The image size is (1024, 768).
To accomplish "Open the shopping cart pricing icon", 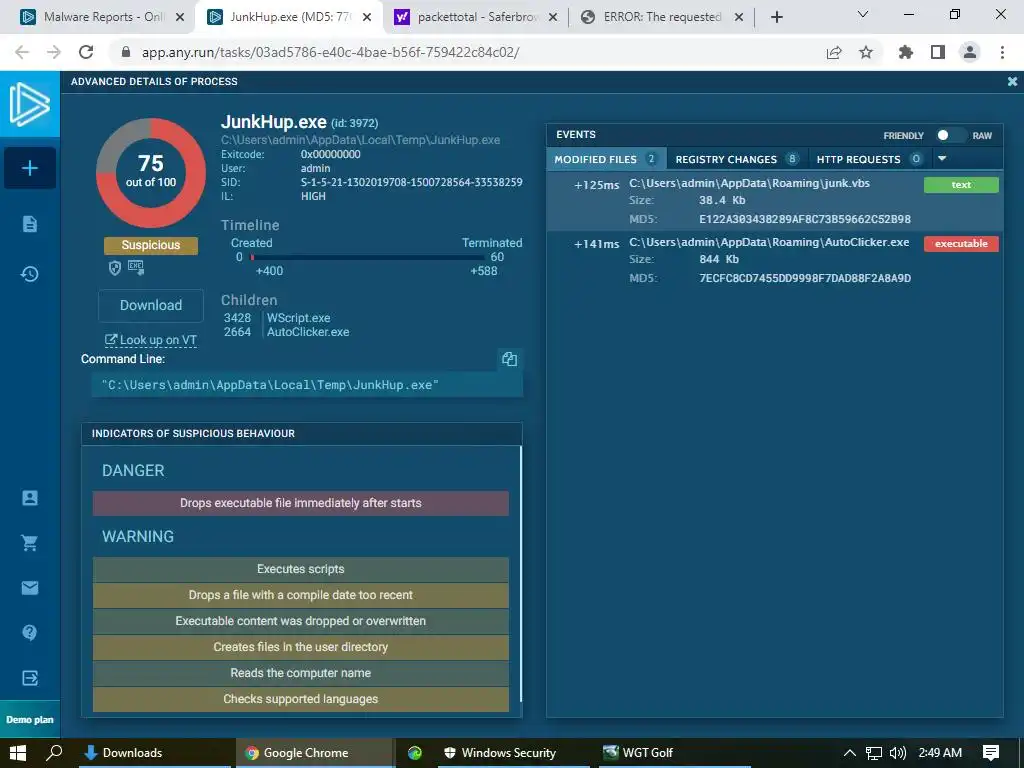I will [x=30, y=543].
